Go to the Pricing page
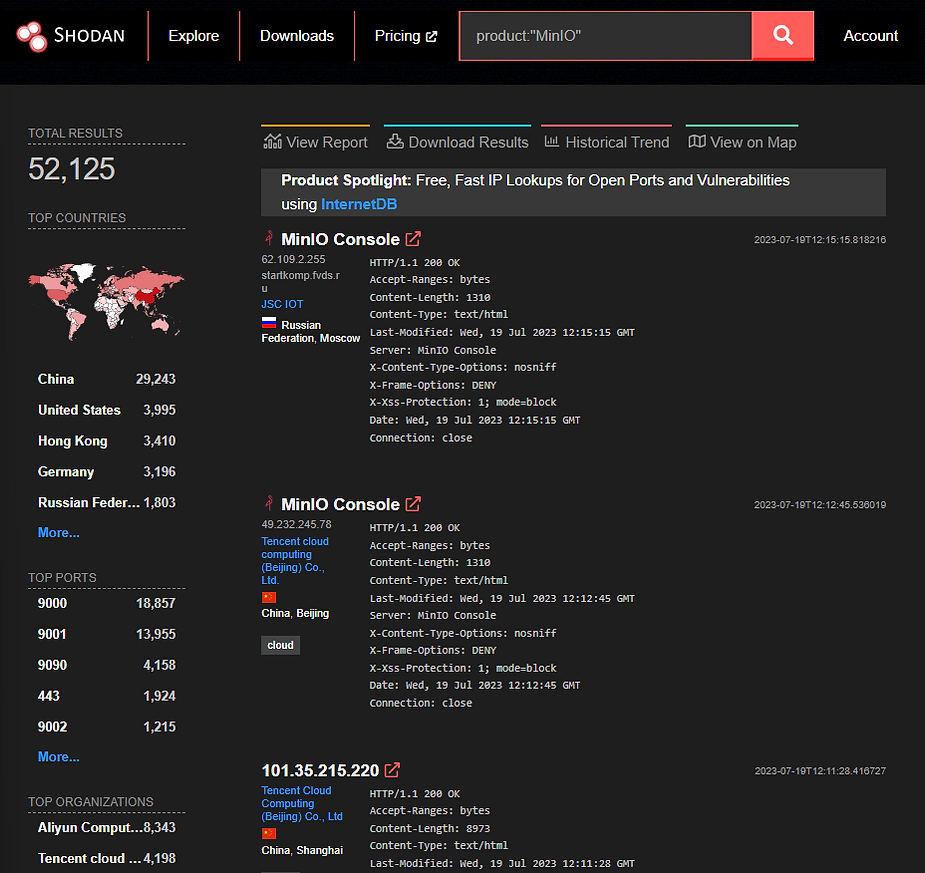Image resolution: width=925 pixels, height=873 pixels. tap(405, 36)
